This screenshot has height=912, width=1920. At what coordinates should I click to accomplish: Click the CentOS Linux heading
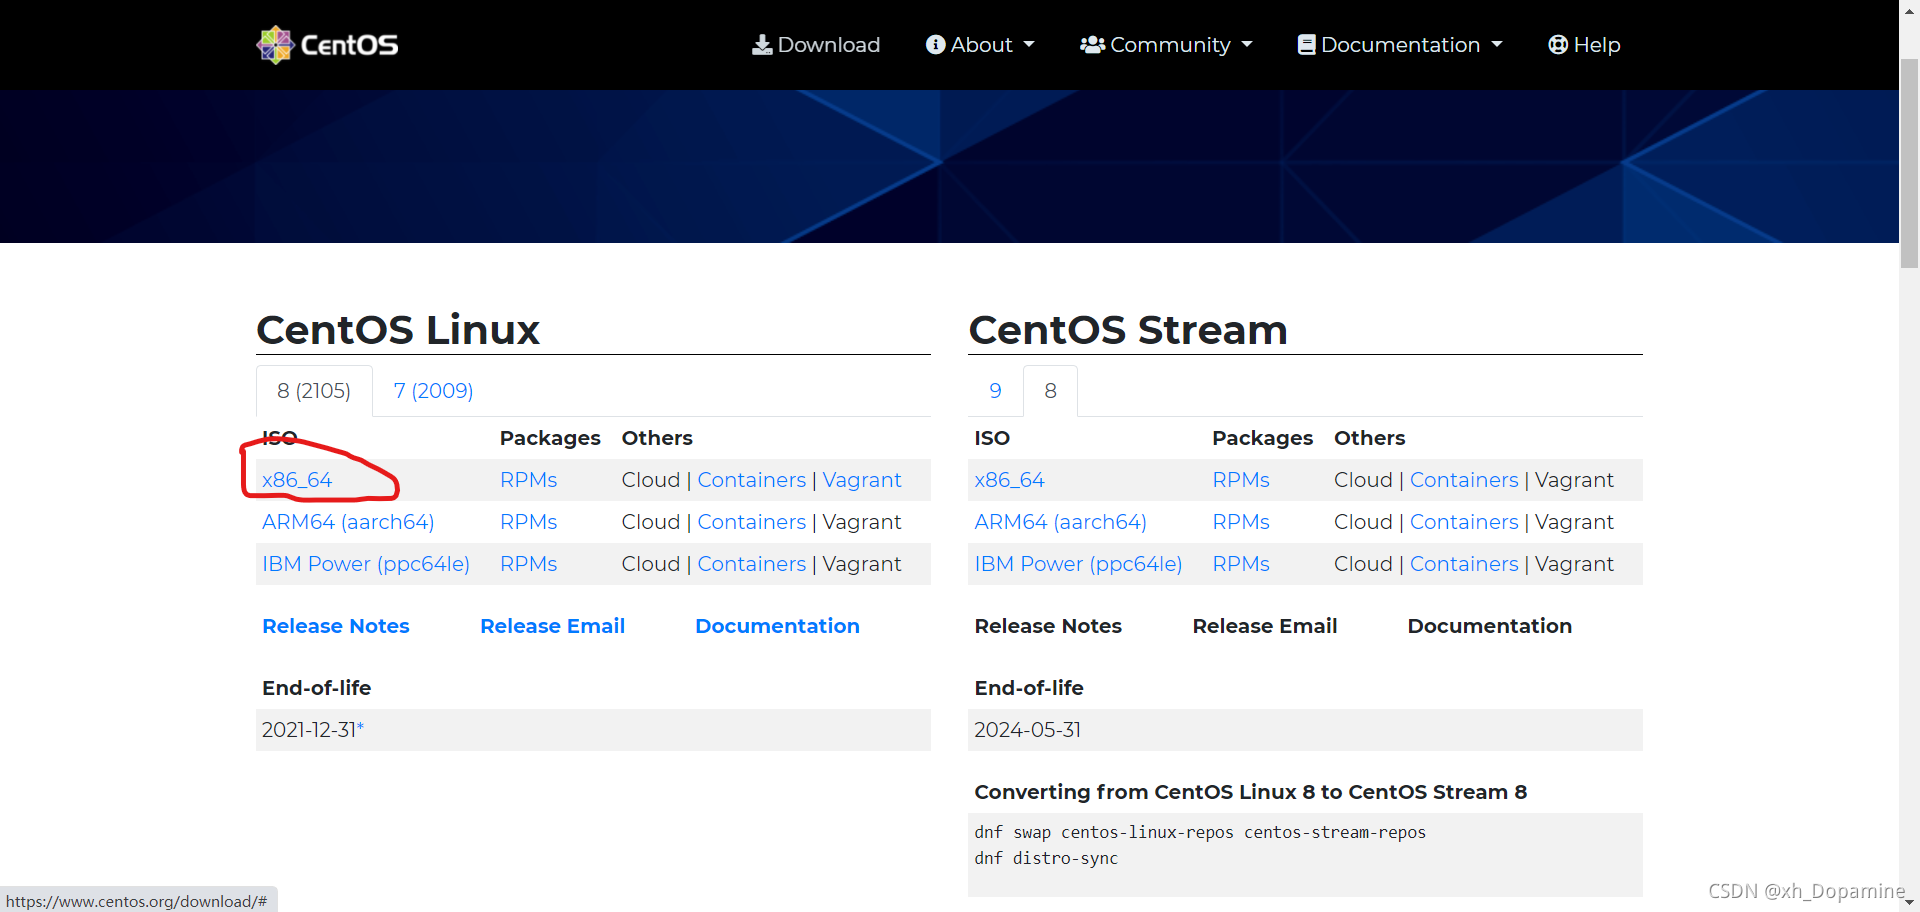point(398,330)
